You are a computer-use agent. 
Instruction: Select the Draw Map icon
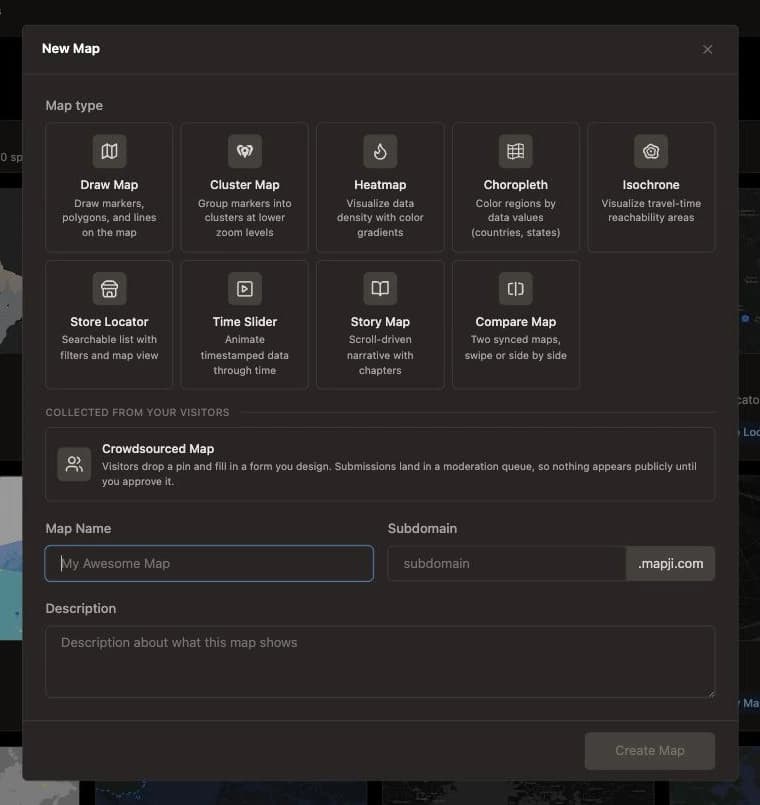coord(109,151)
